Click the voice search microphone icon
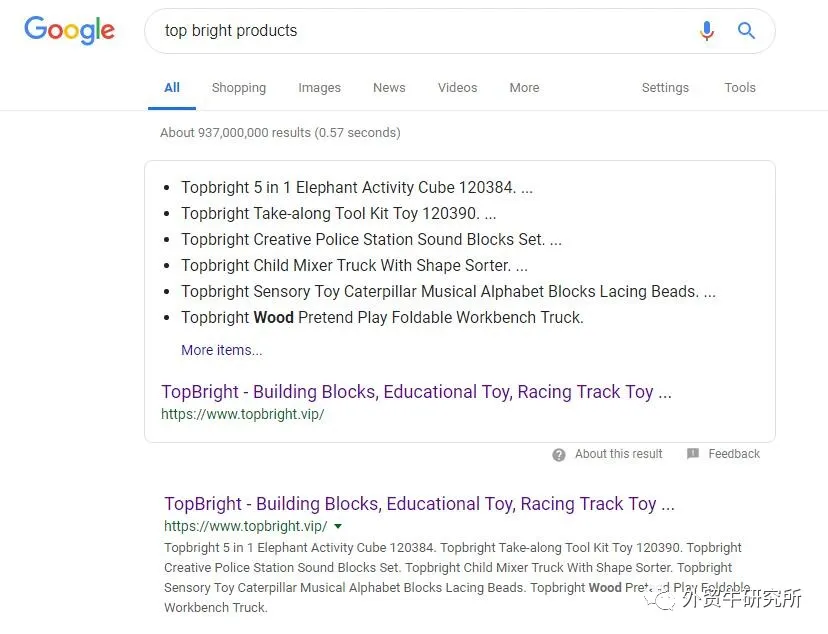The width and height of the screenshot is (828, 634). pos(707,31)
